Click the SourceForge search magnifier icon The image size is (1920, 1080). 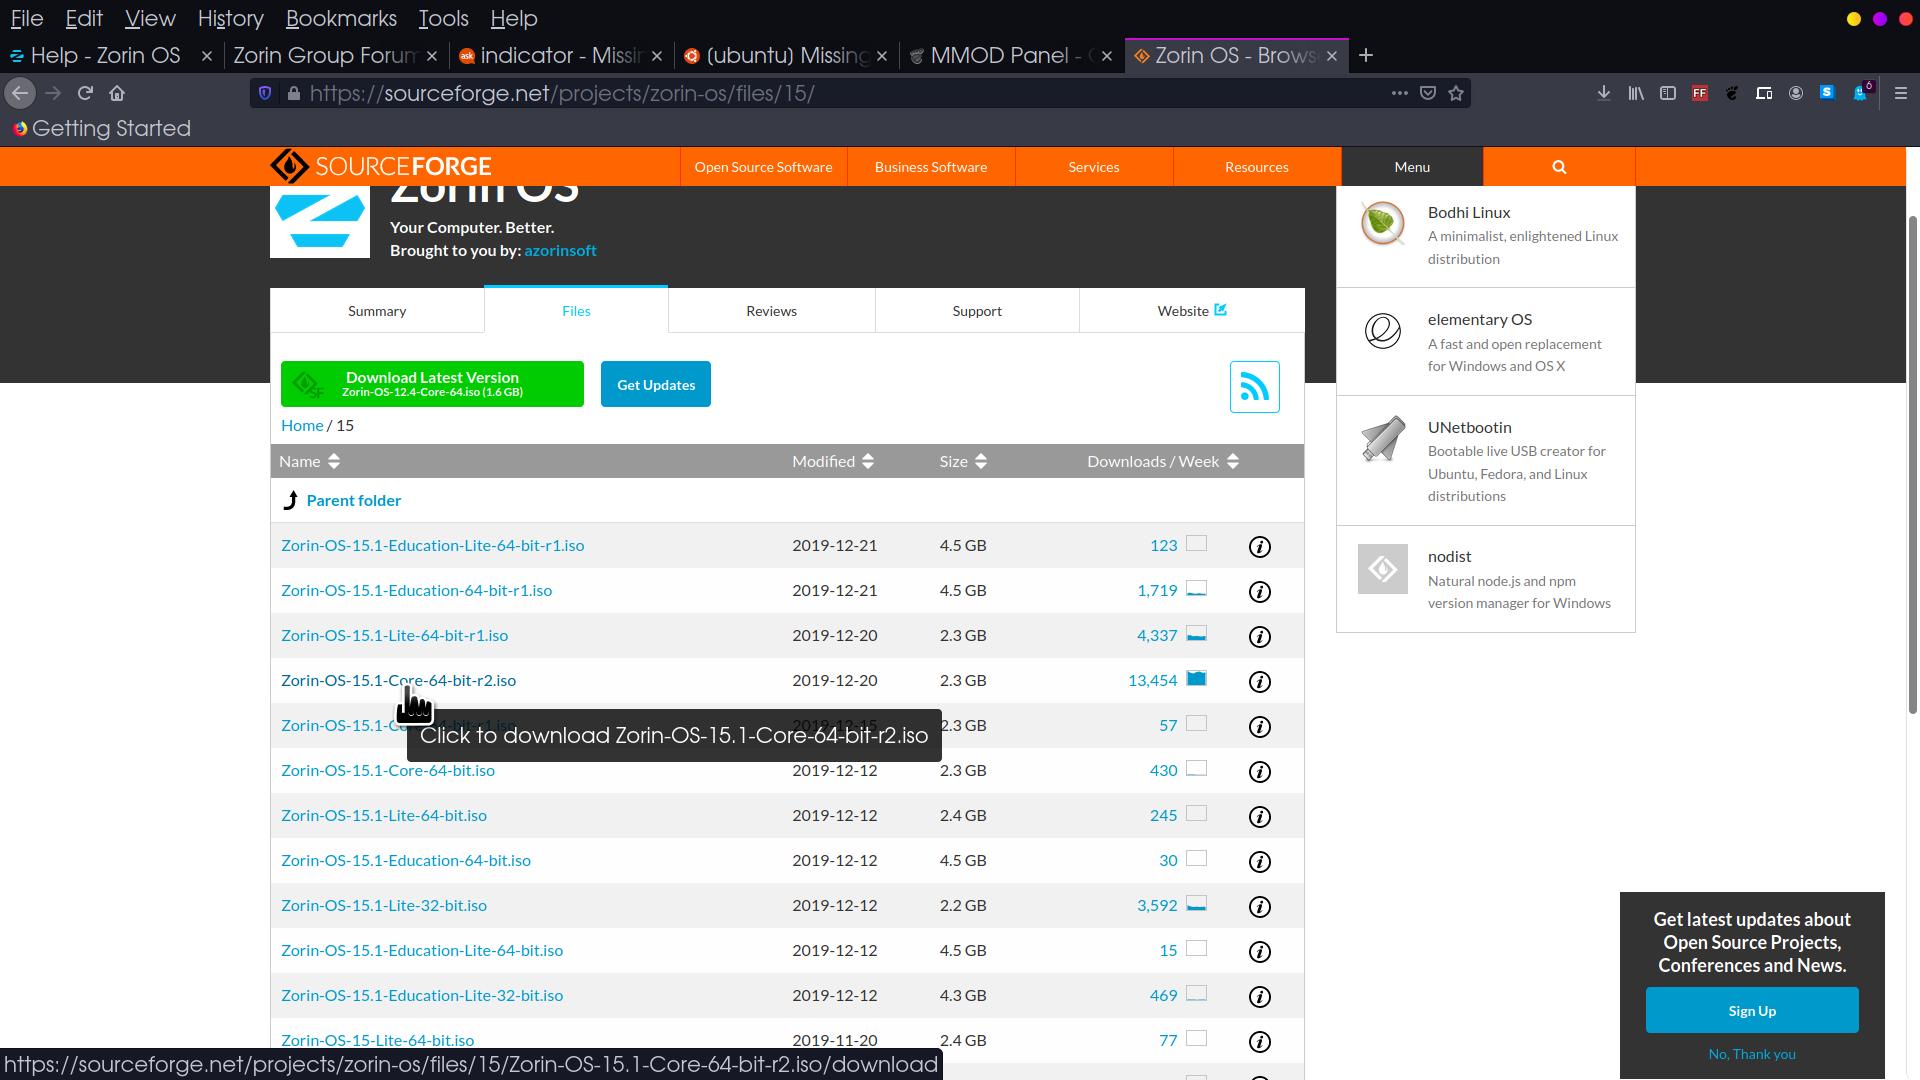tap(1558, 167)
